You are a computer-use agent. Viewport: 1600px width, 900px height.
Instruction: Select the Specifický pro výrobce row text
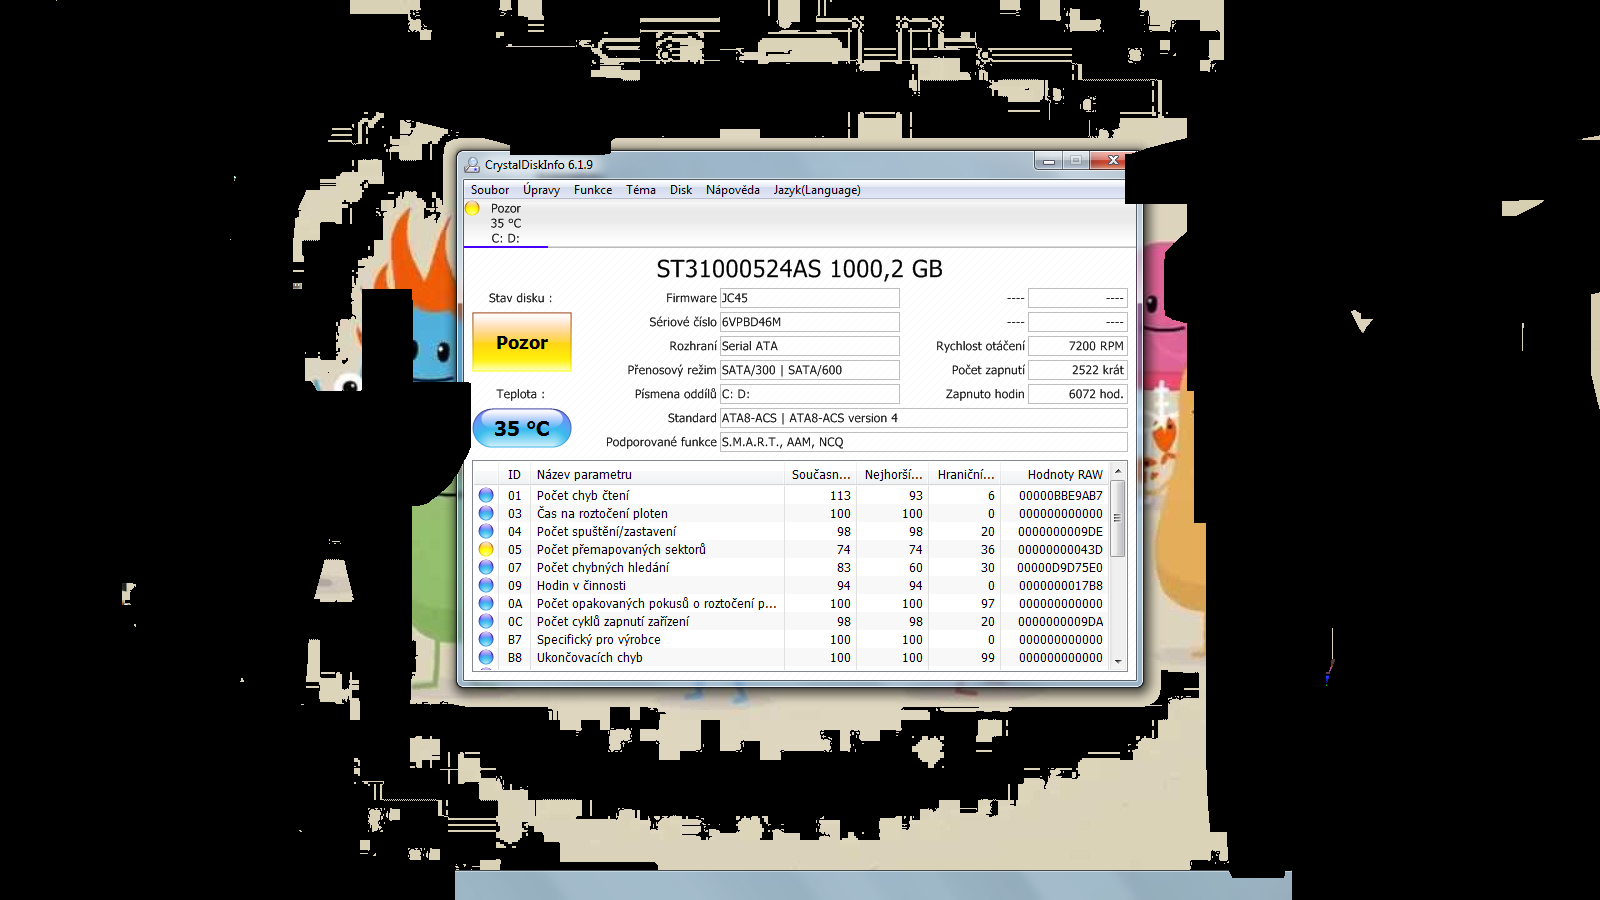click(598, 640)
